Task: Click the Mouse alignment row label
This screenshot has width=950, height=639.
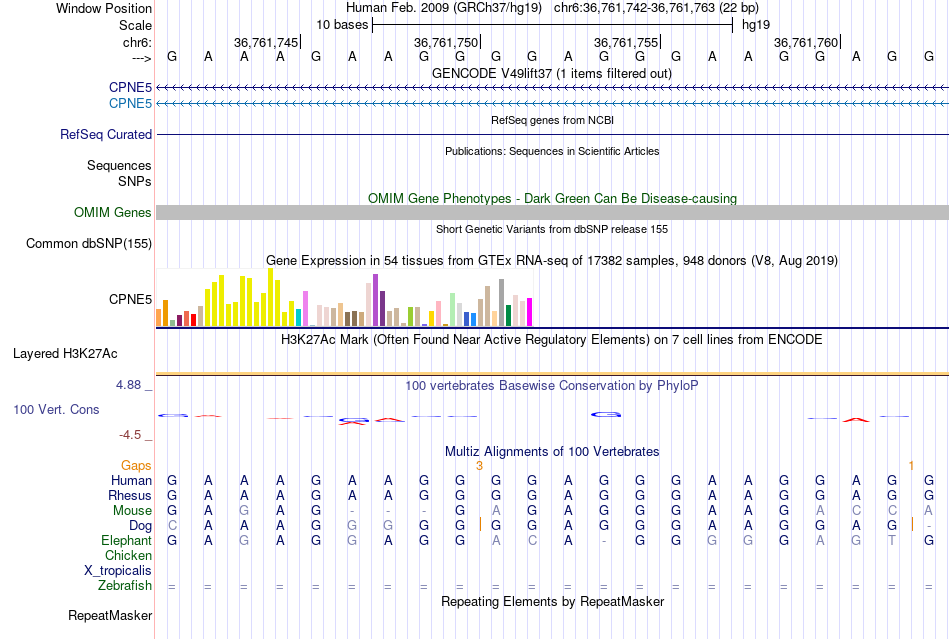Action: [x=132, y=511]
